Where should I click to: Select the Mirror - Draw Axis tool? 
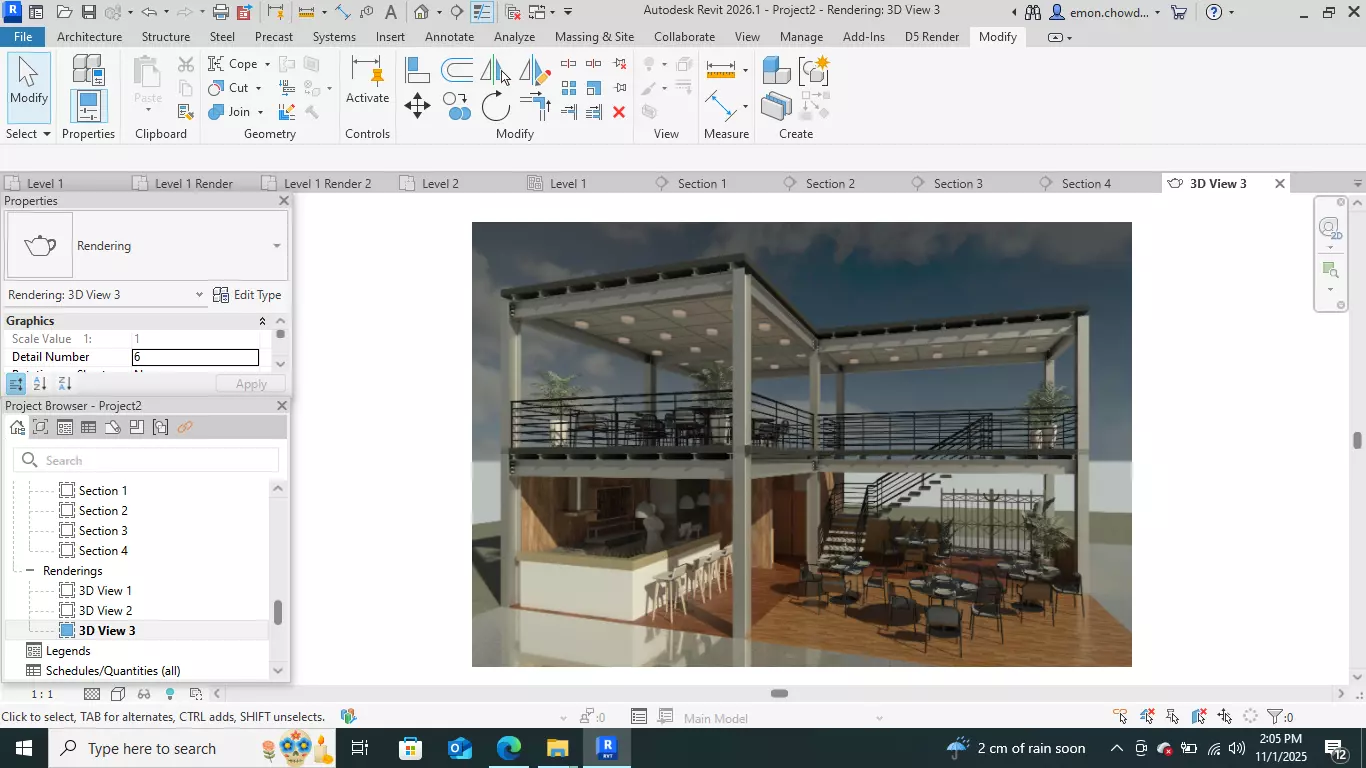coord(535,70)
